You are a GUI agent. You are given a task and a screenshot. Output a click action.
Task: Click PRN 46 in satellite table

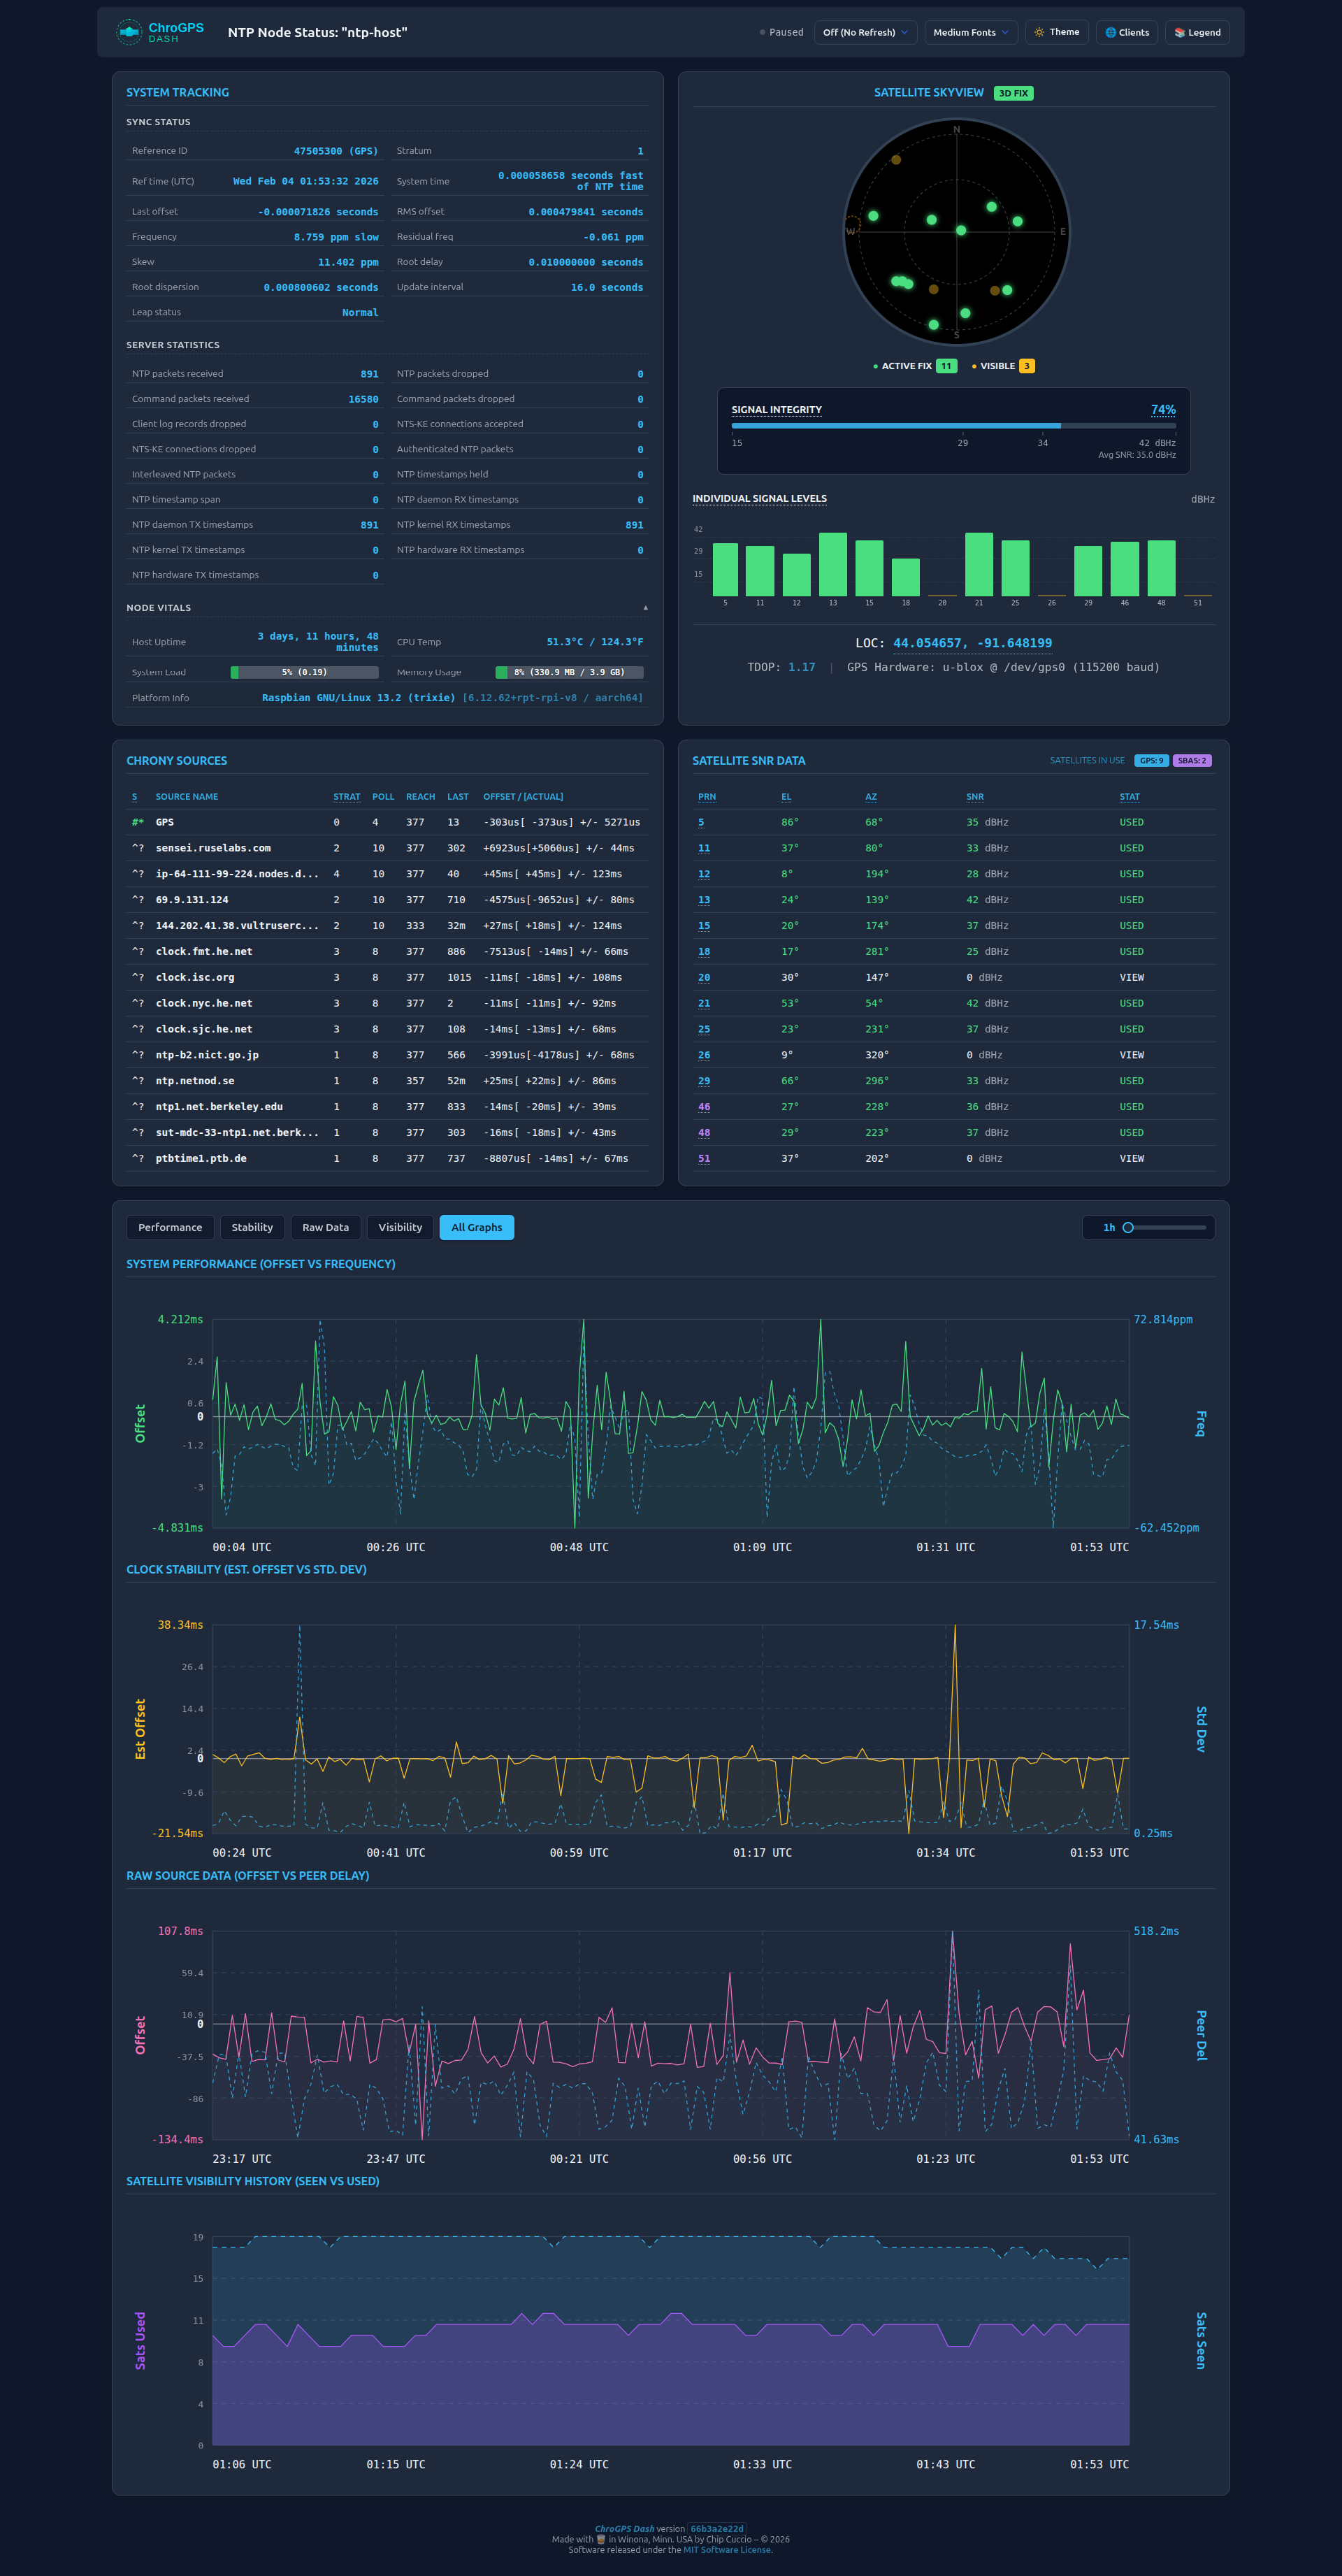coord(704,1107)
